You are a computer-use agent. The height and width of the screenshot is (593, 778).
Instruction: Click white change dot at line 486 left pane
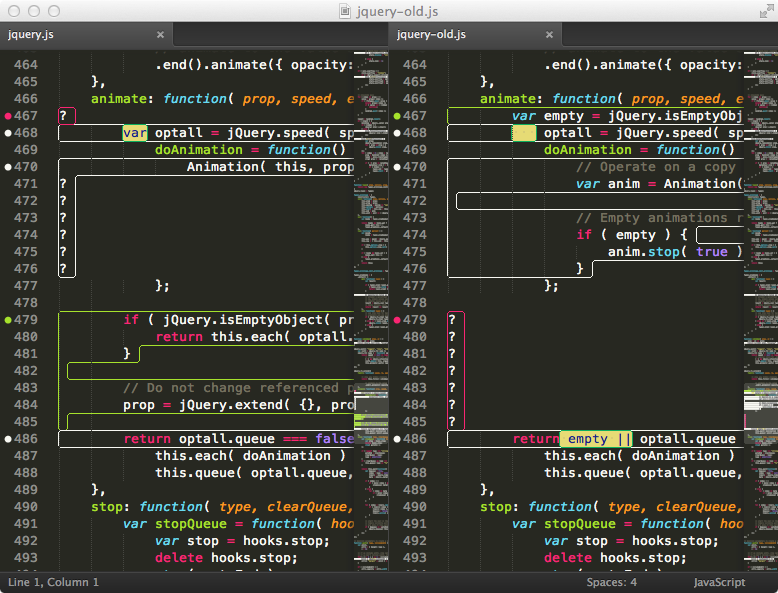(x=8, y=439)
